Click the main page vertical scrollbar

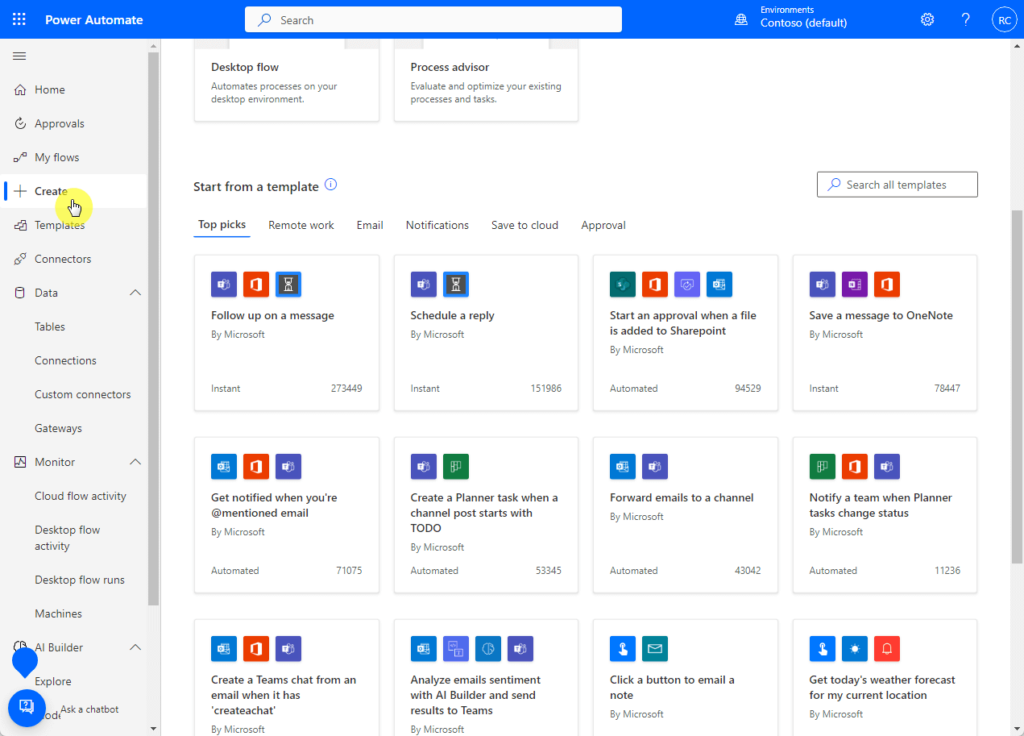(1017, 387)
